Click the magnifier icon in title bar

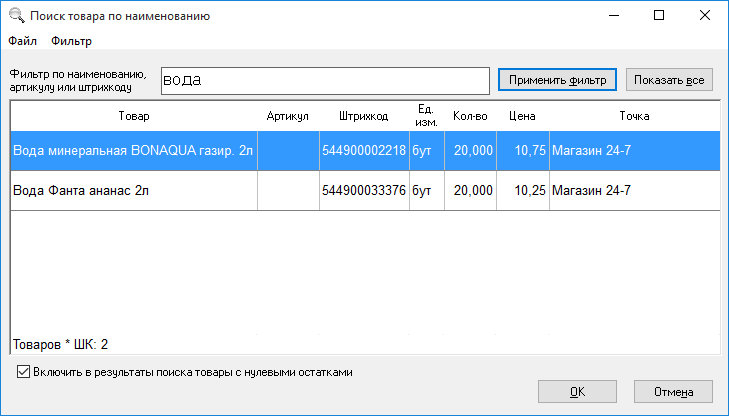point(15,16)
